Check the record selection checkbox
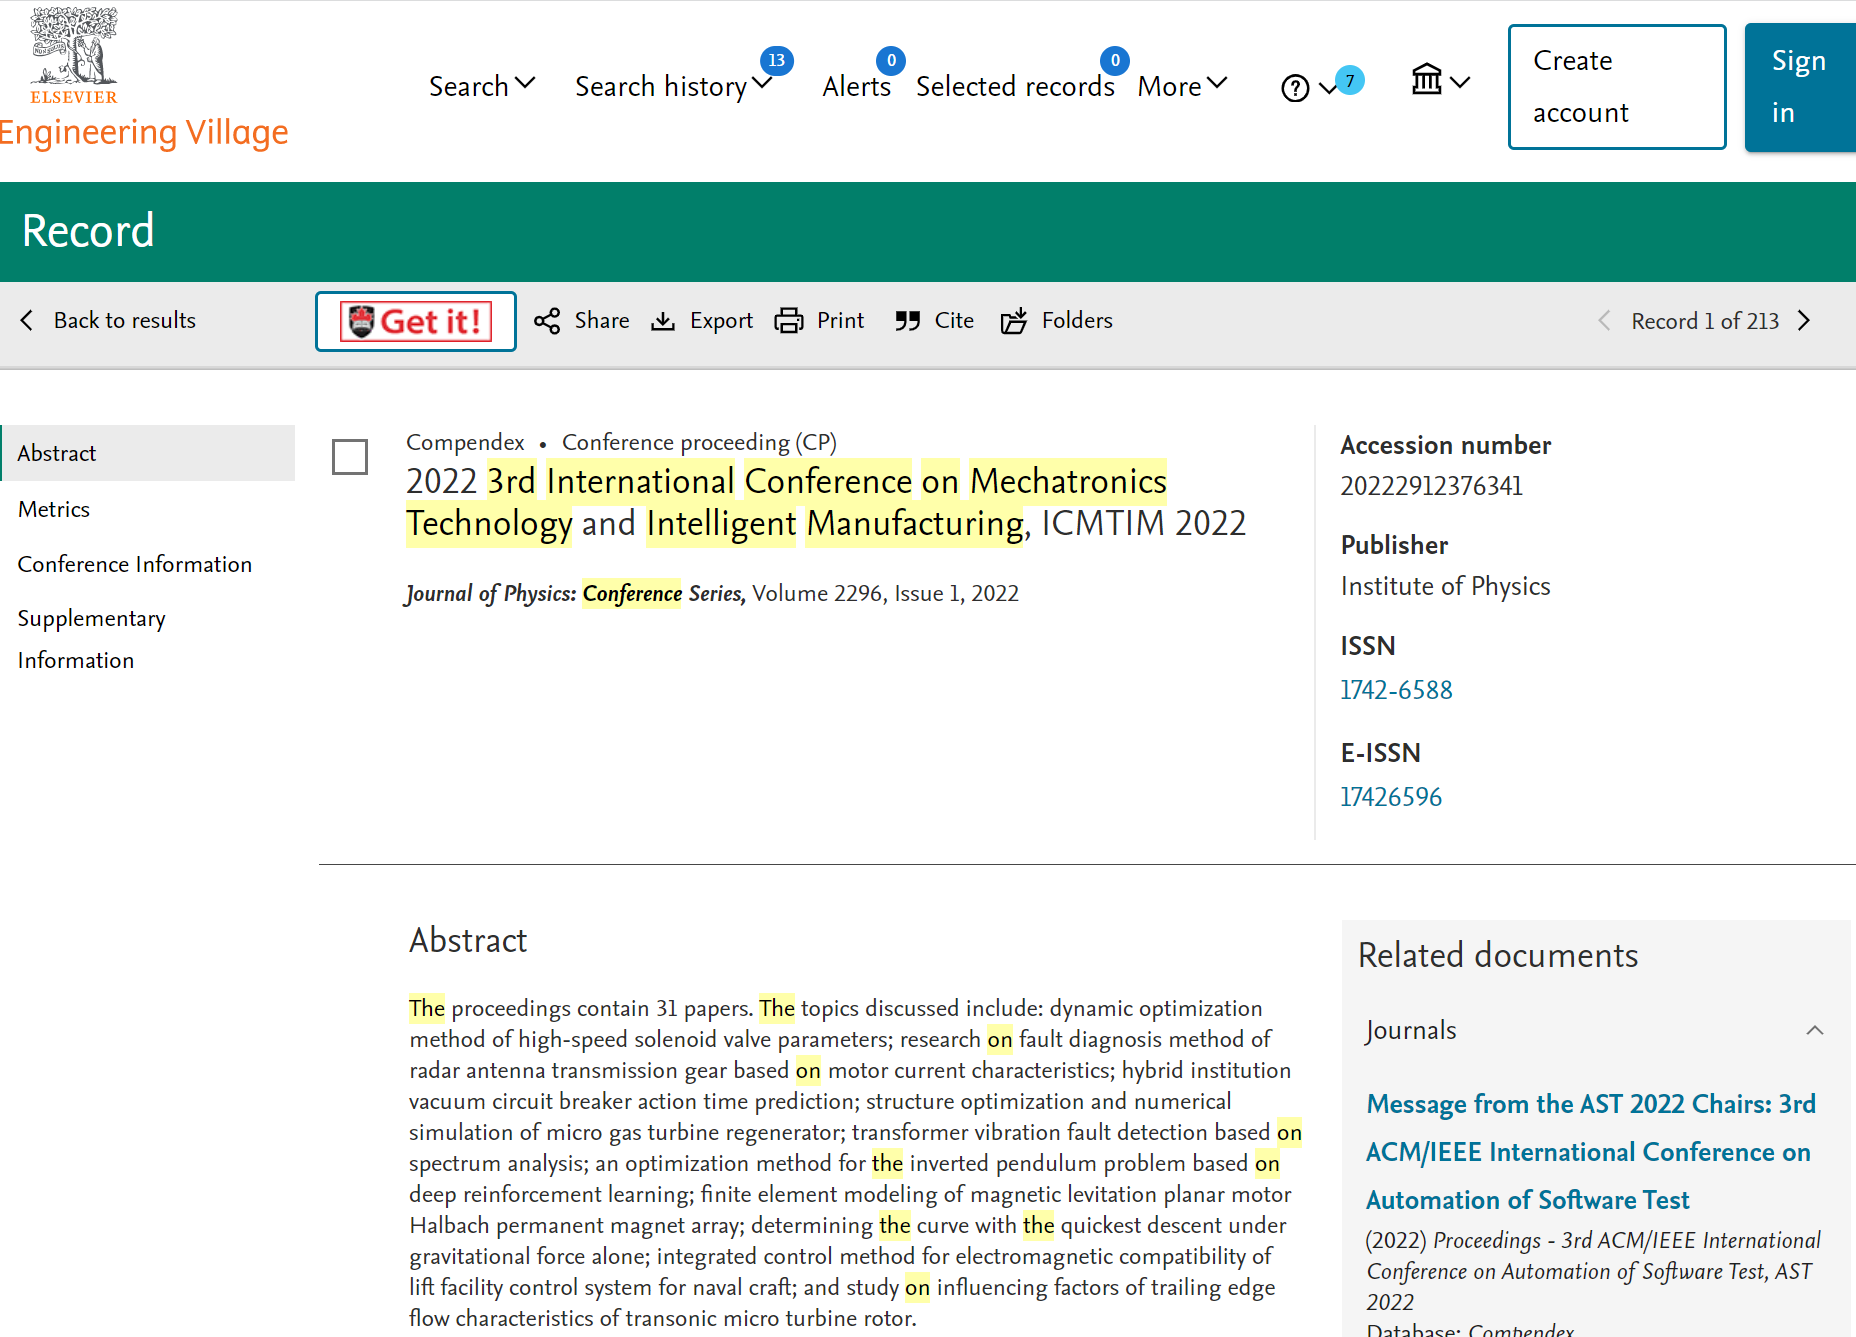1856x1337 pixels. coord(350,457)
